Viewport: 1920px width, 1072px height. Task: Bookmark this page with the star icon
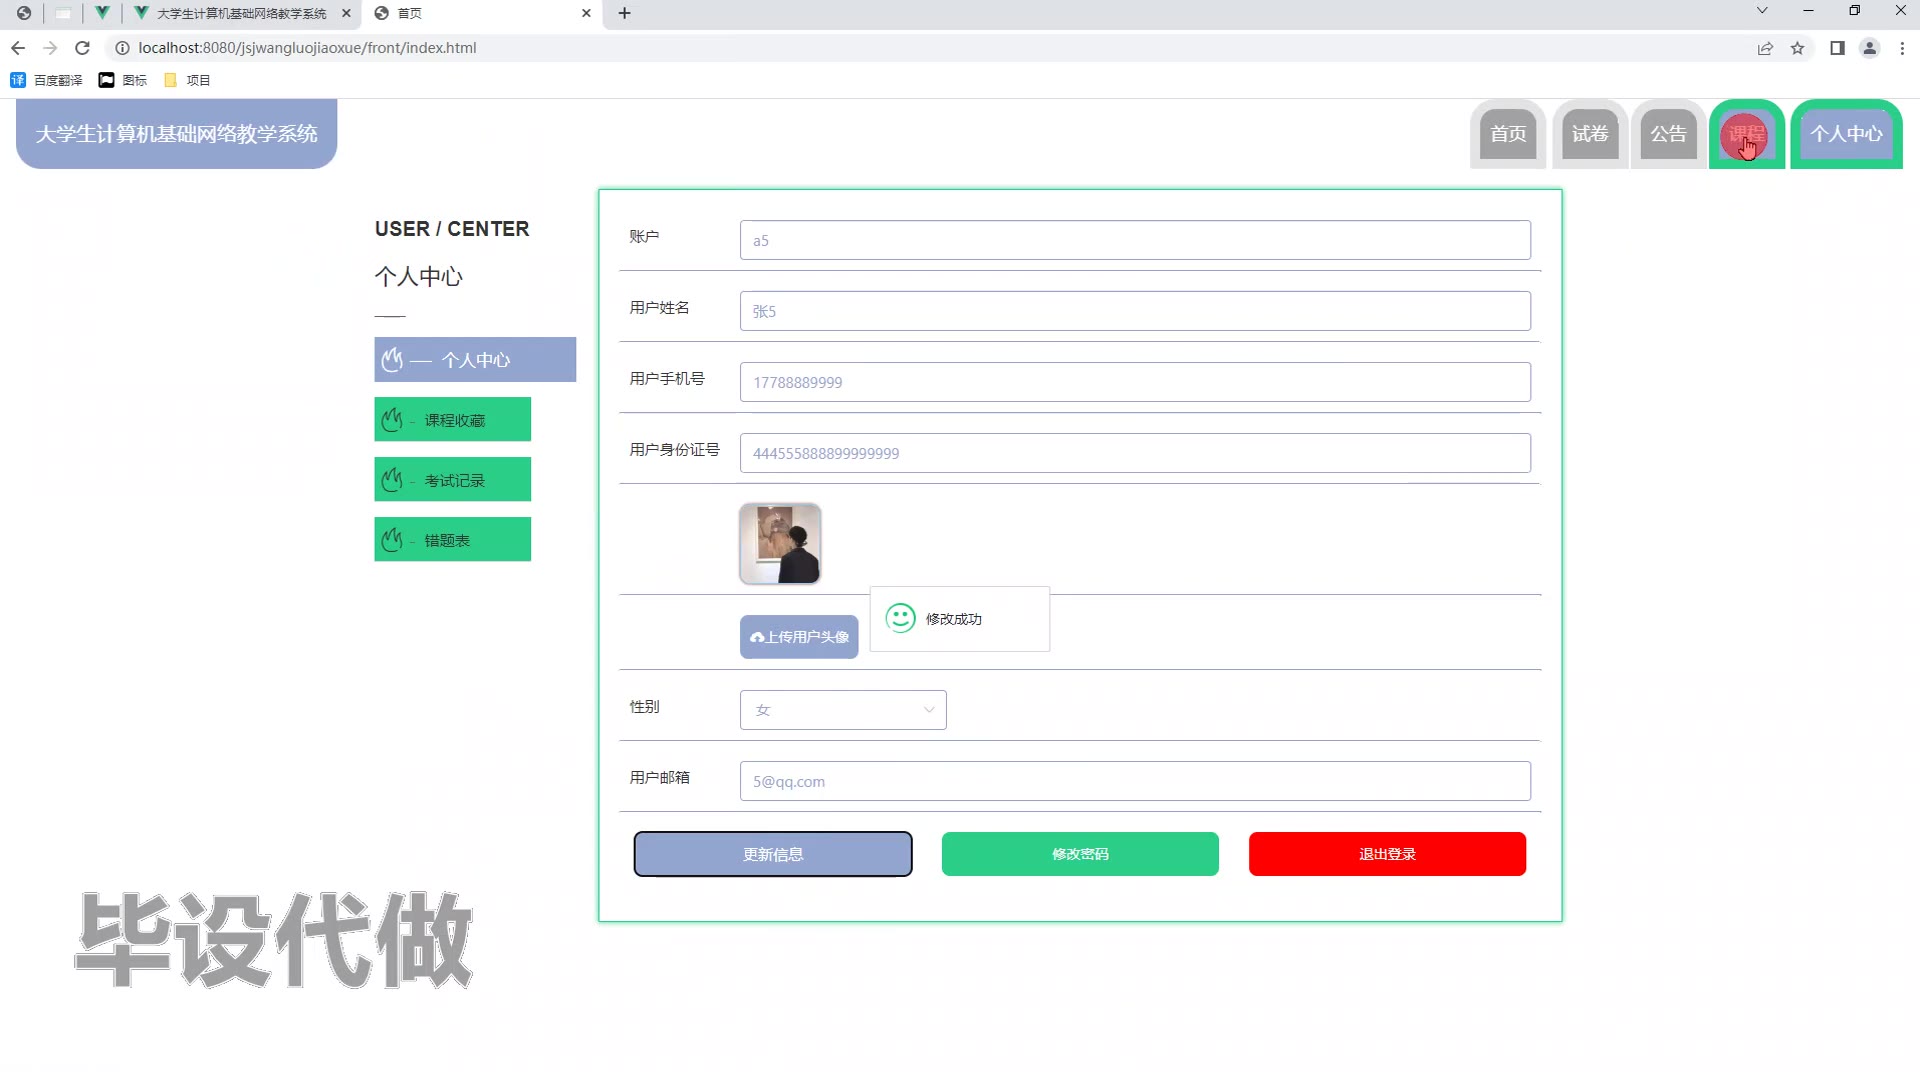coord(1797,48)
